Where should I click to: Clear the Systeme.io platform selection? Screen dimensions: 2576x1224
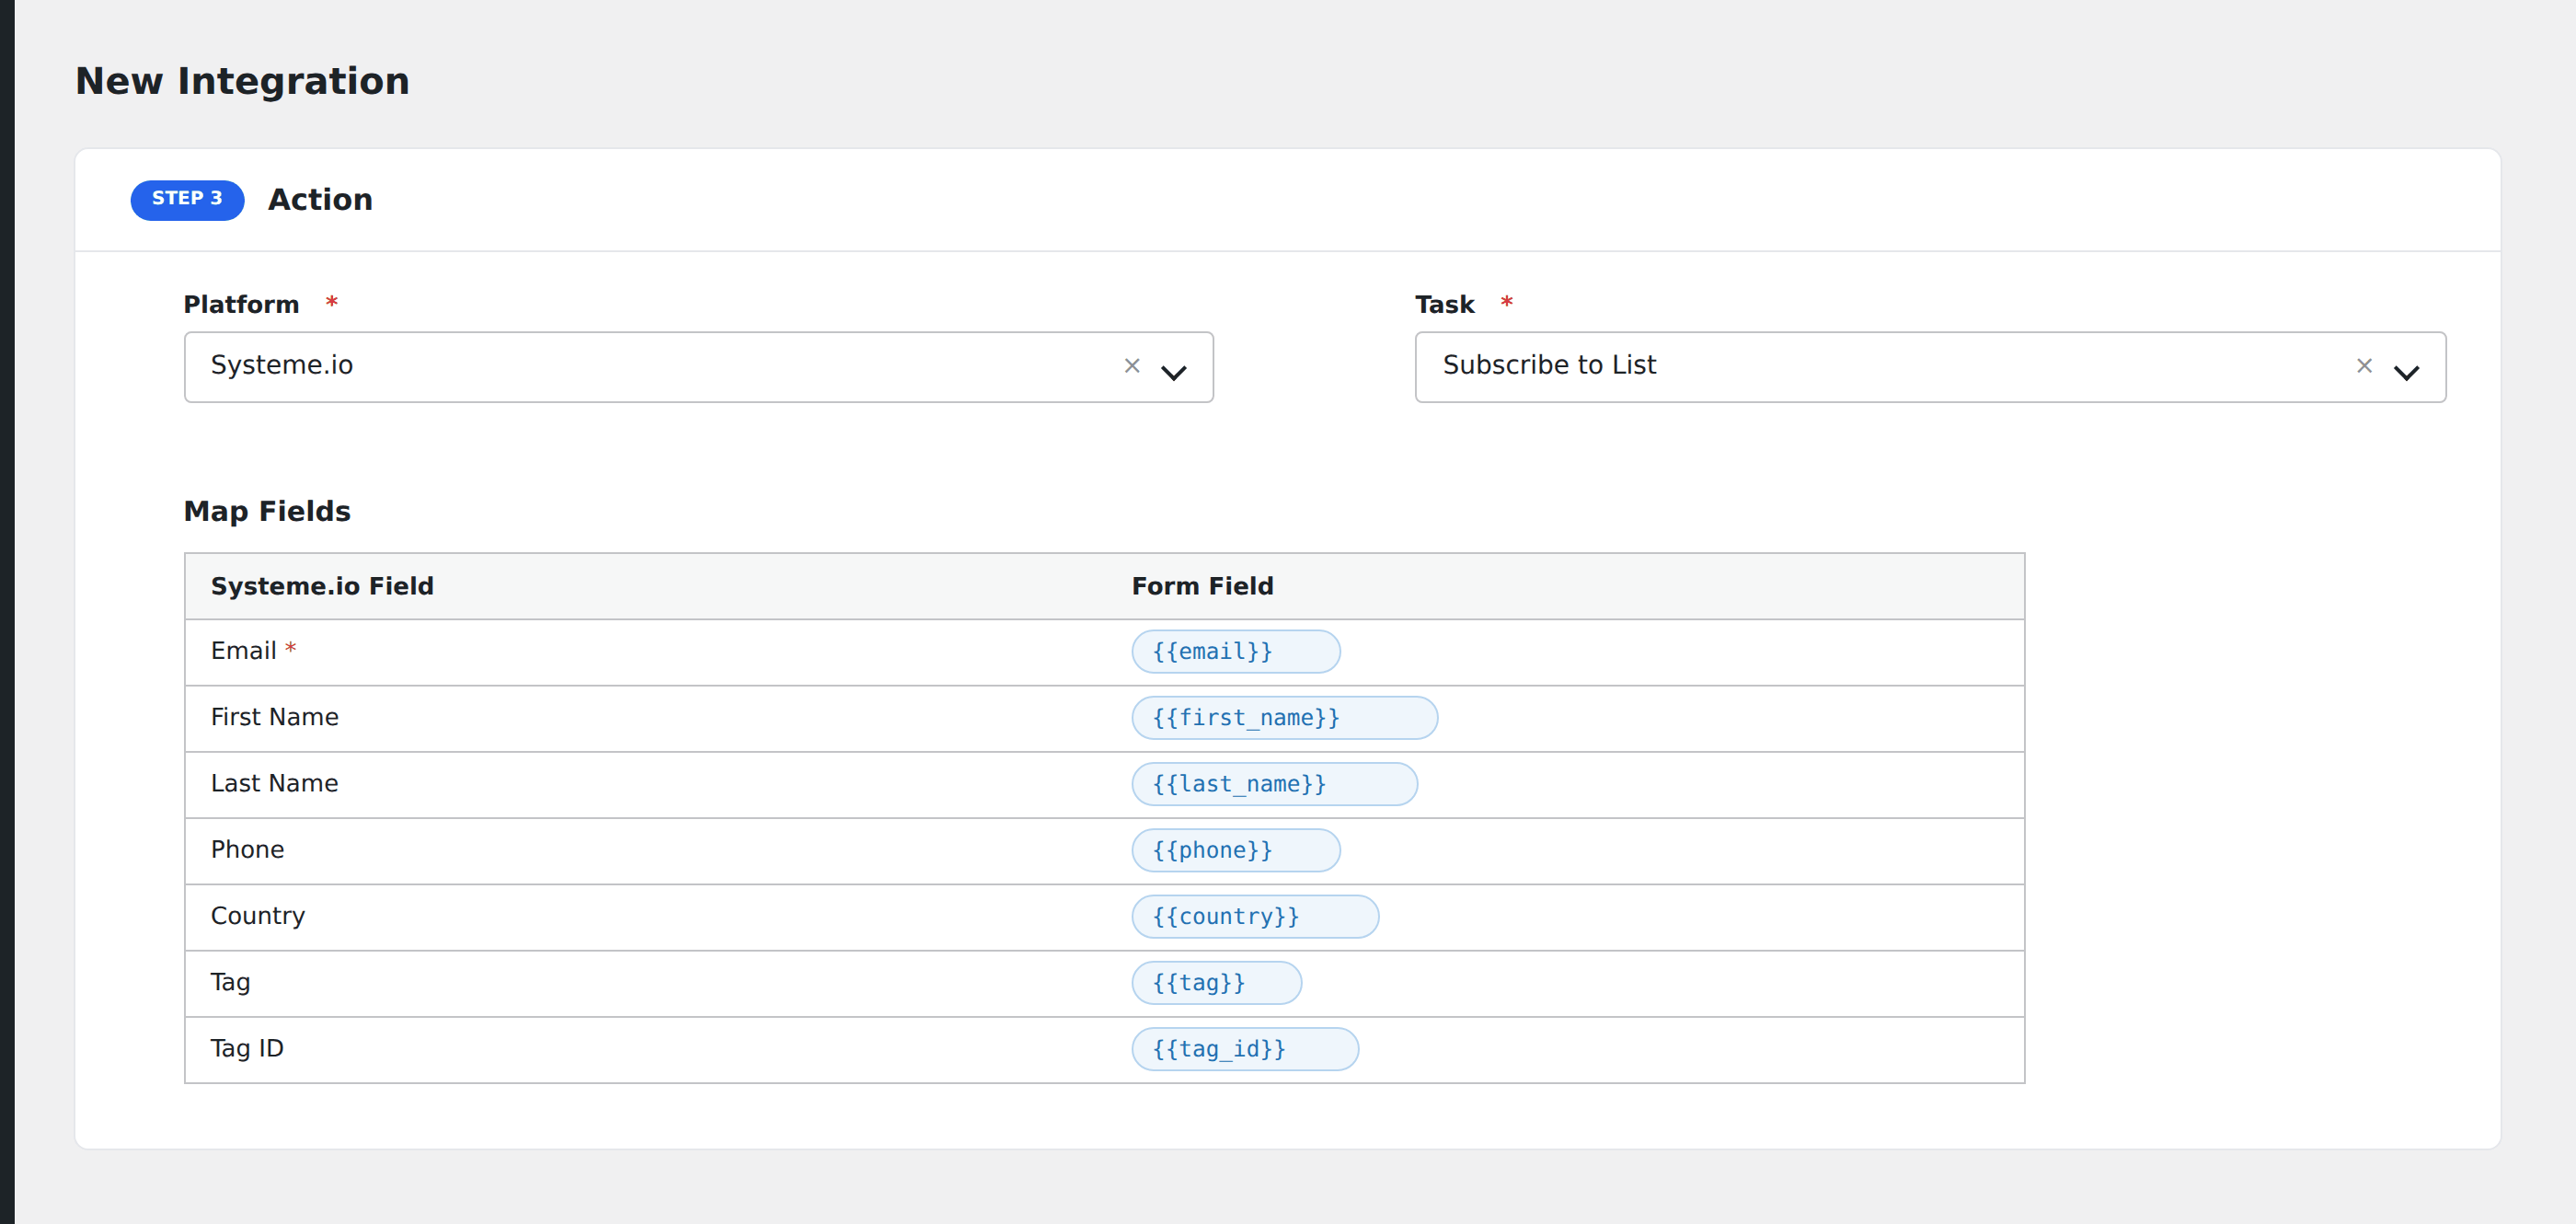coord(1132,366)
